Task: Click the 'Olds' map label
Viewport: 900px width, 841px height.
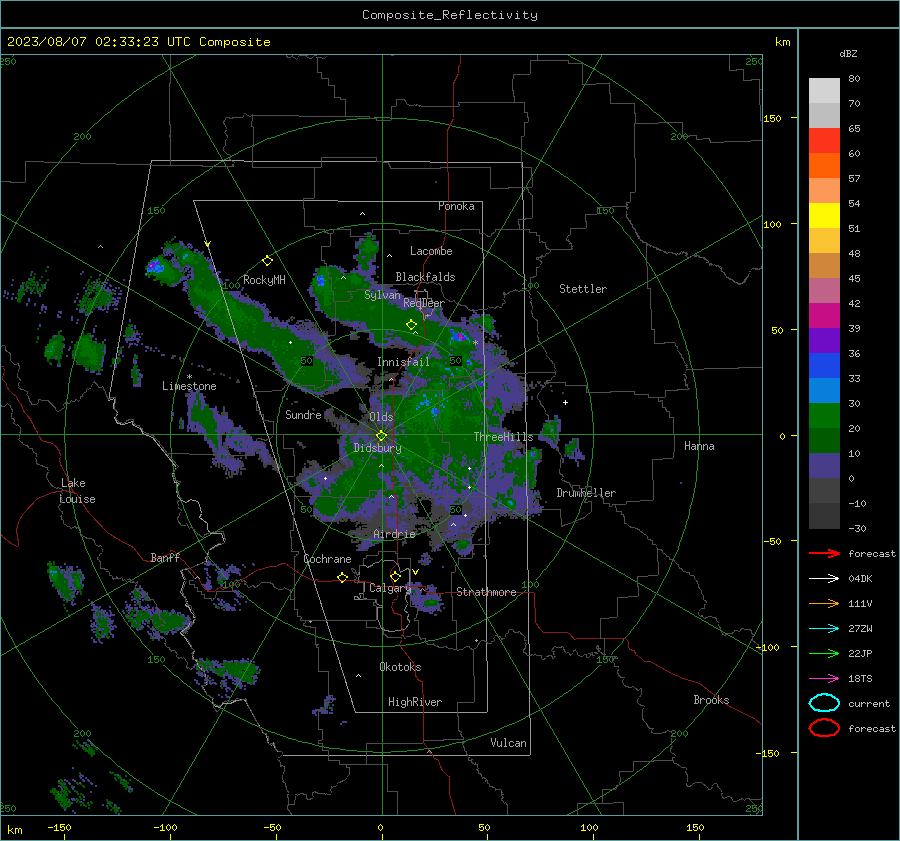Action: (x=381, y=417)
